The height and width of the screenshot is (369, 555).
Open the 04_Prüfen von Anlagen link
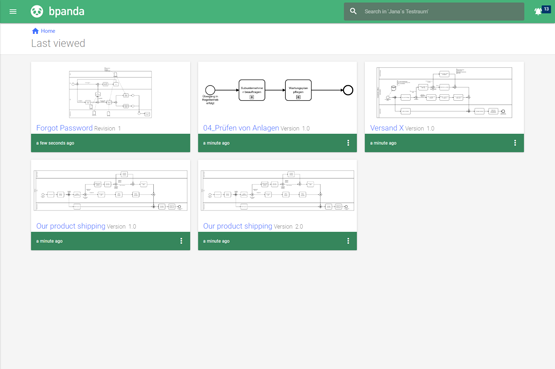(x=241, y=128)
